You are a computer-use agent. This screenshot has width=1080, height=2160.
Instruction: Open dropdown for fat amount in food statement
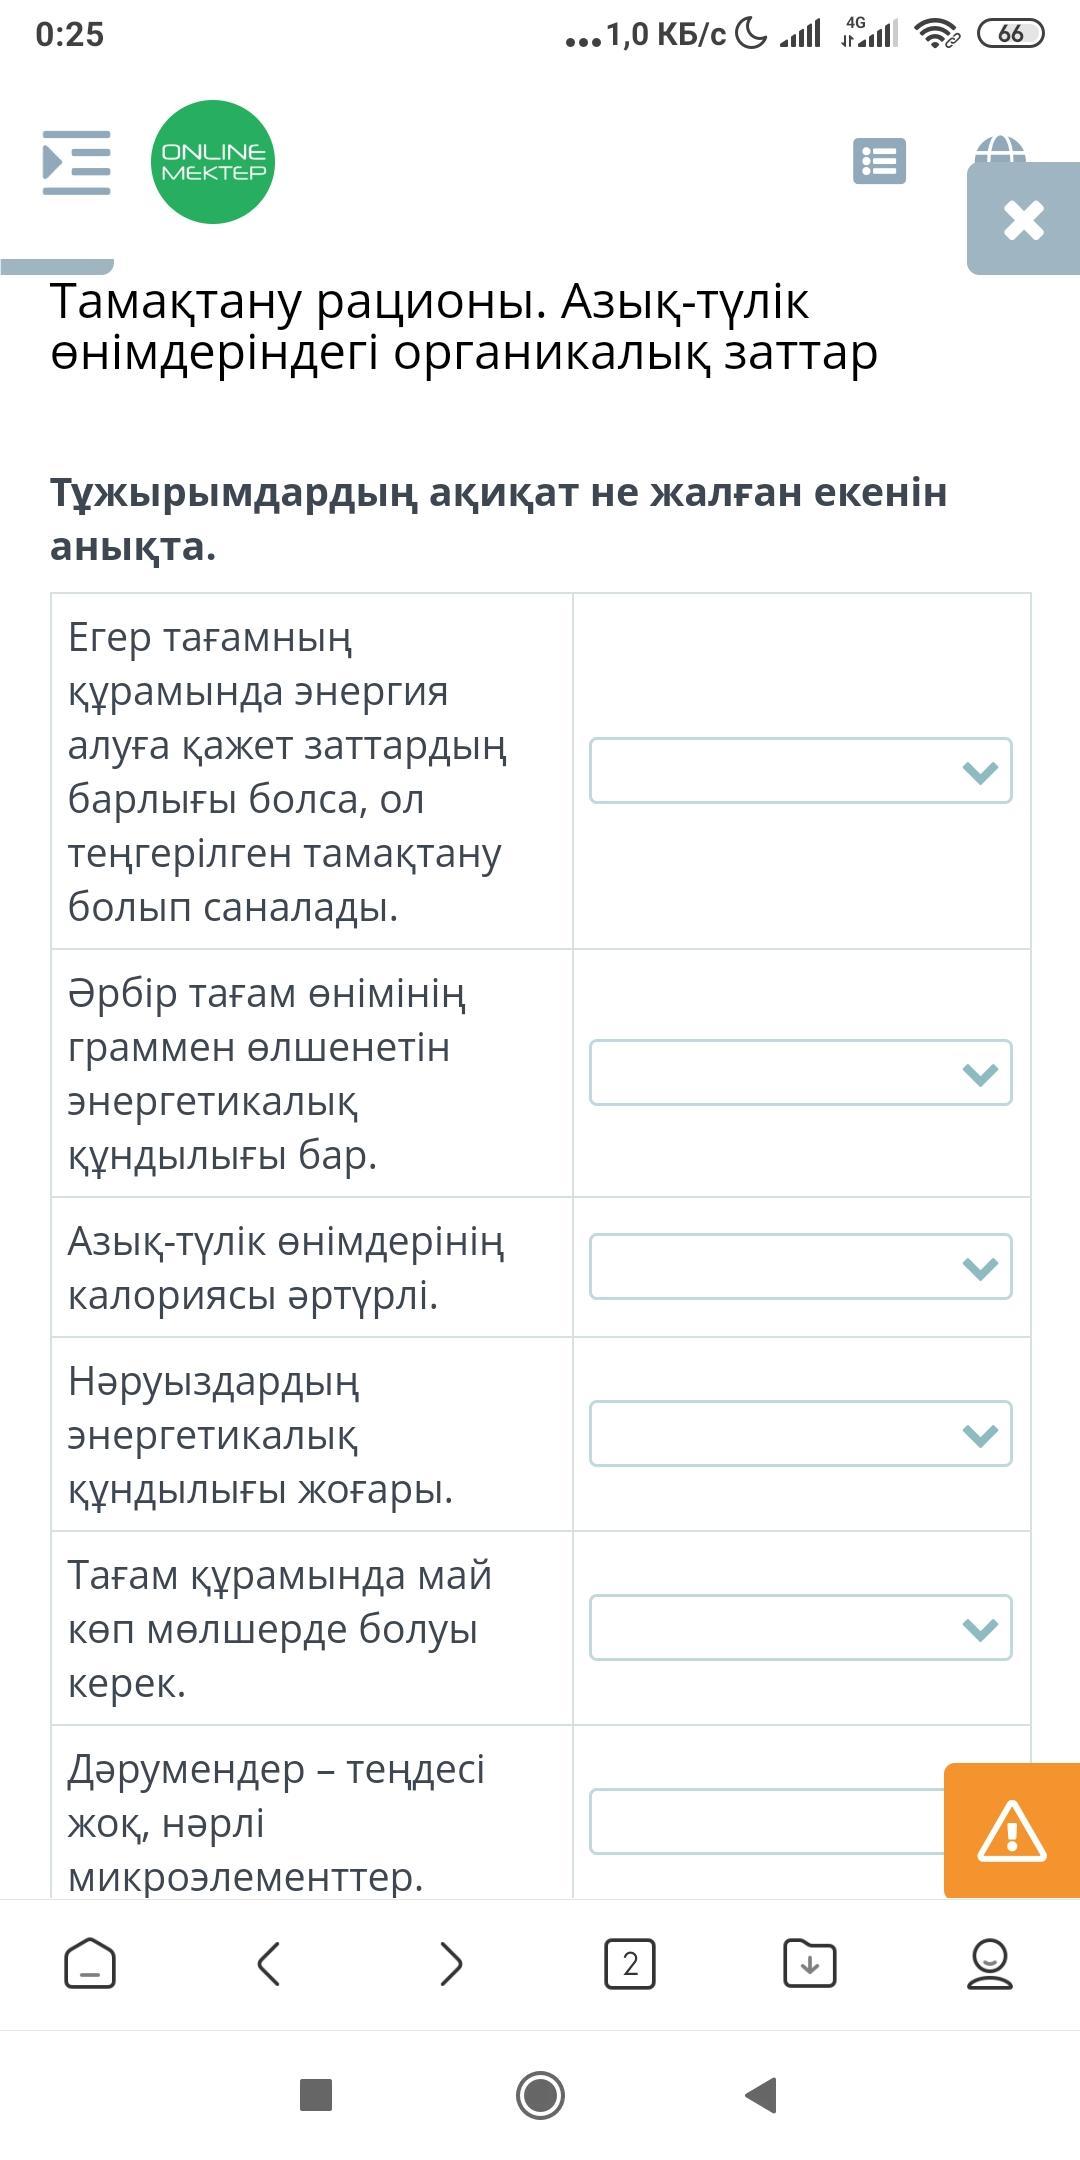coord(800,1628)
